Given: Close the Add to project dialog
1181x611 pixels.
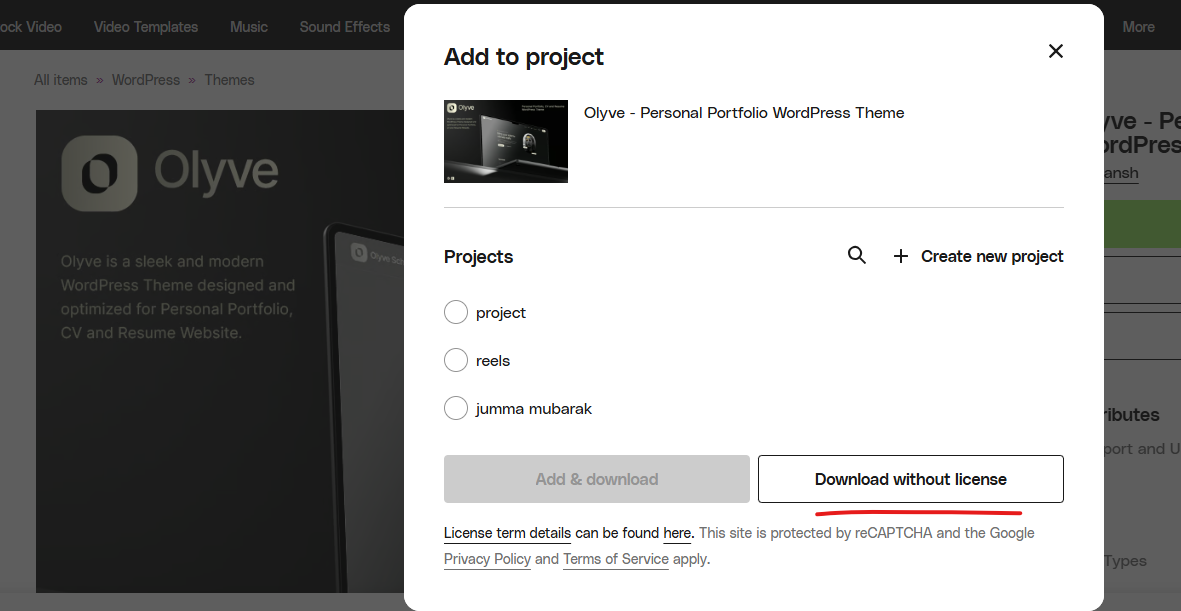Looking at the screenshot, I should coord(1055,51).
